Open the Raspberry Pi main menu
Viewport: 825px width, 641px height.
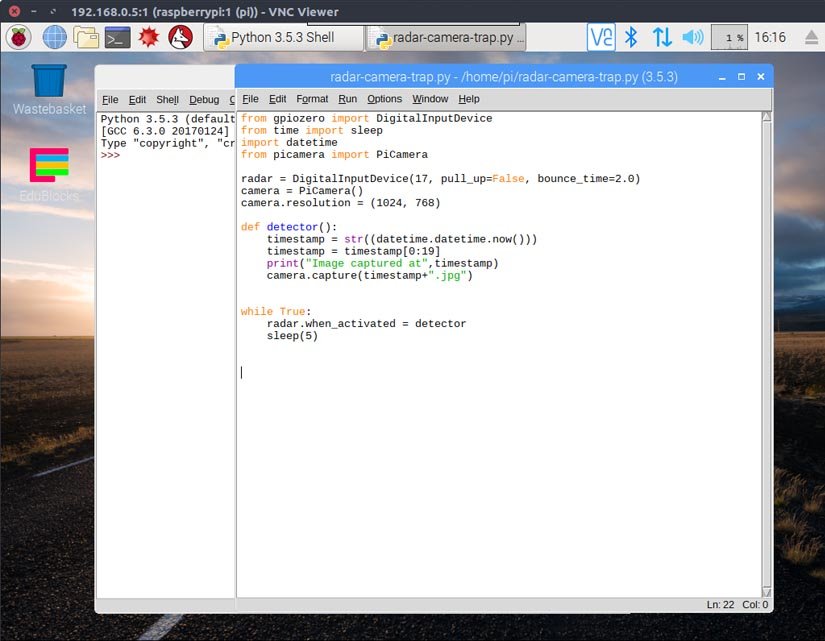tap(19, 38)
